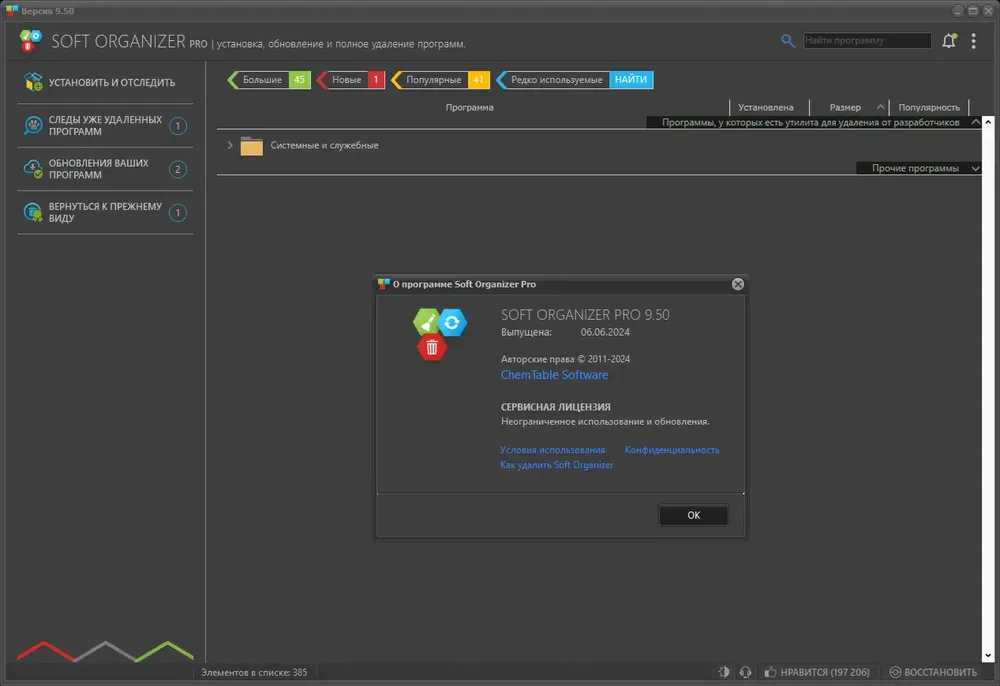This screenshot has height=686, width=1000.
Task: Open the three-dot main menu
Action: click(973, 41)
